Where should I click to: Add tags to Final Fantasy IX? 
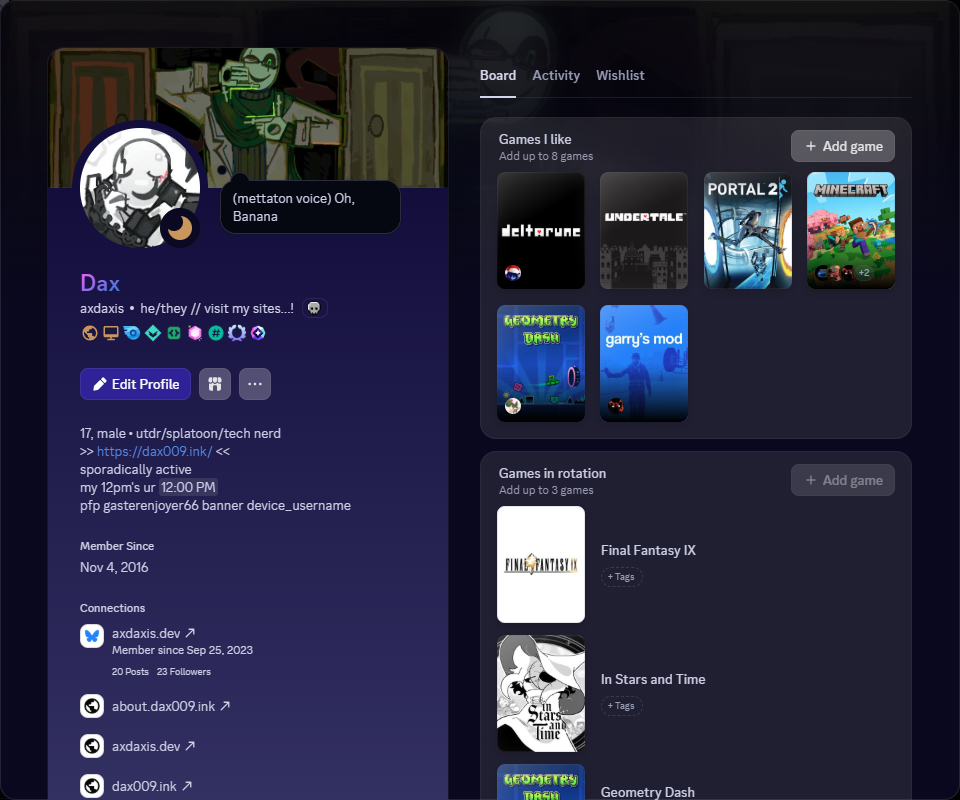click(621, 577)
